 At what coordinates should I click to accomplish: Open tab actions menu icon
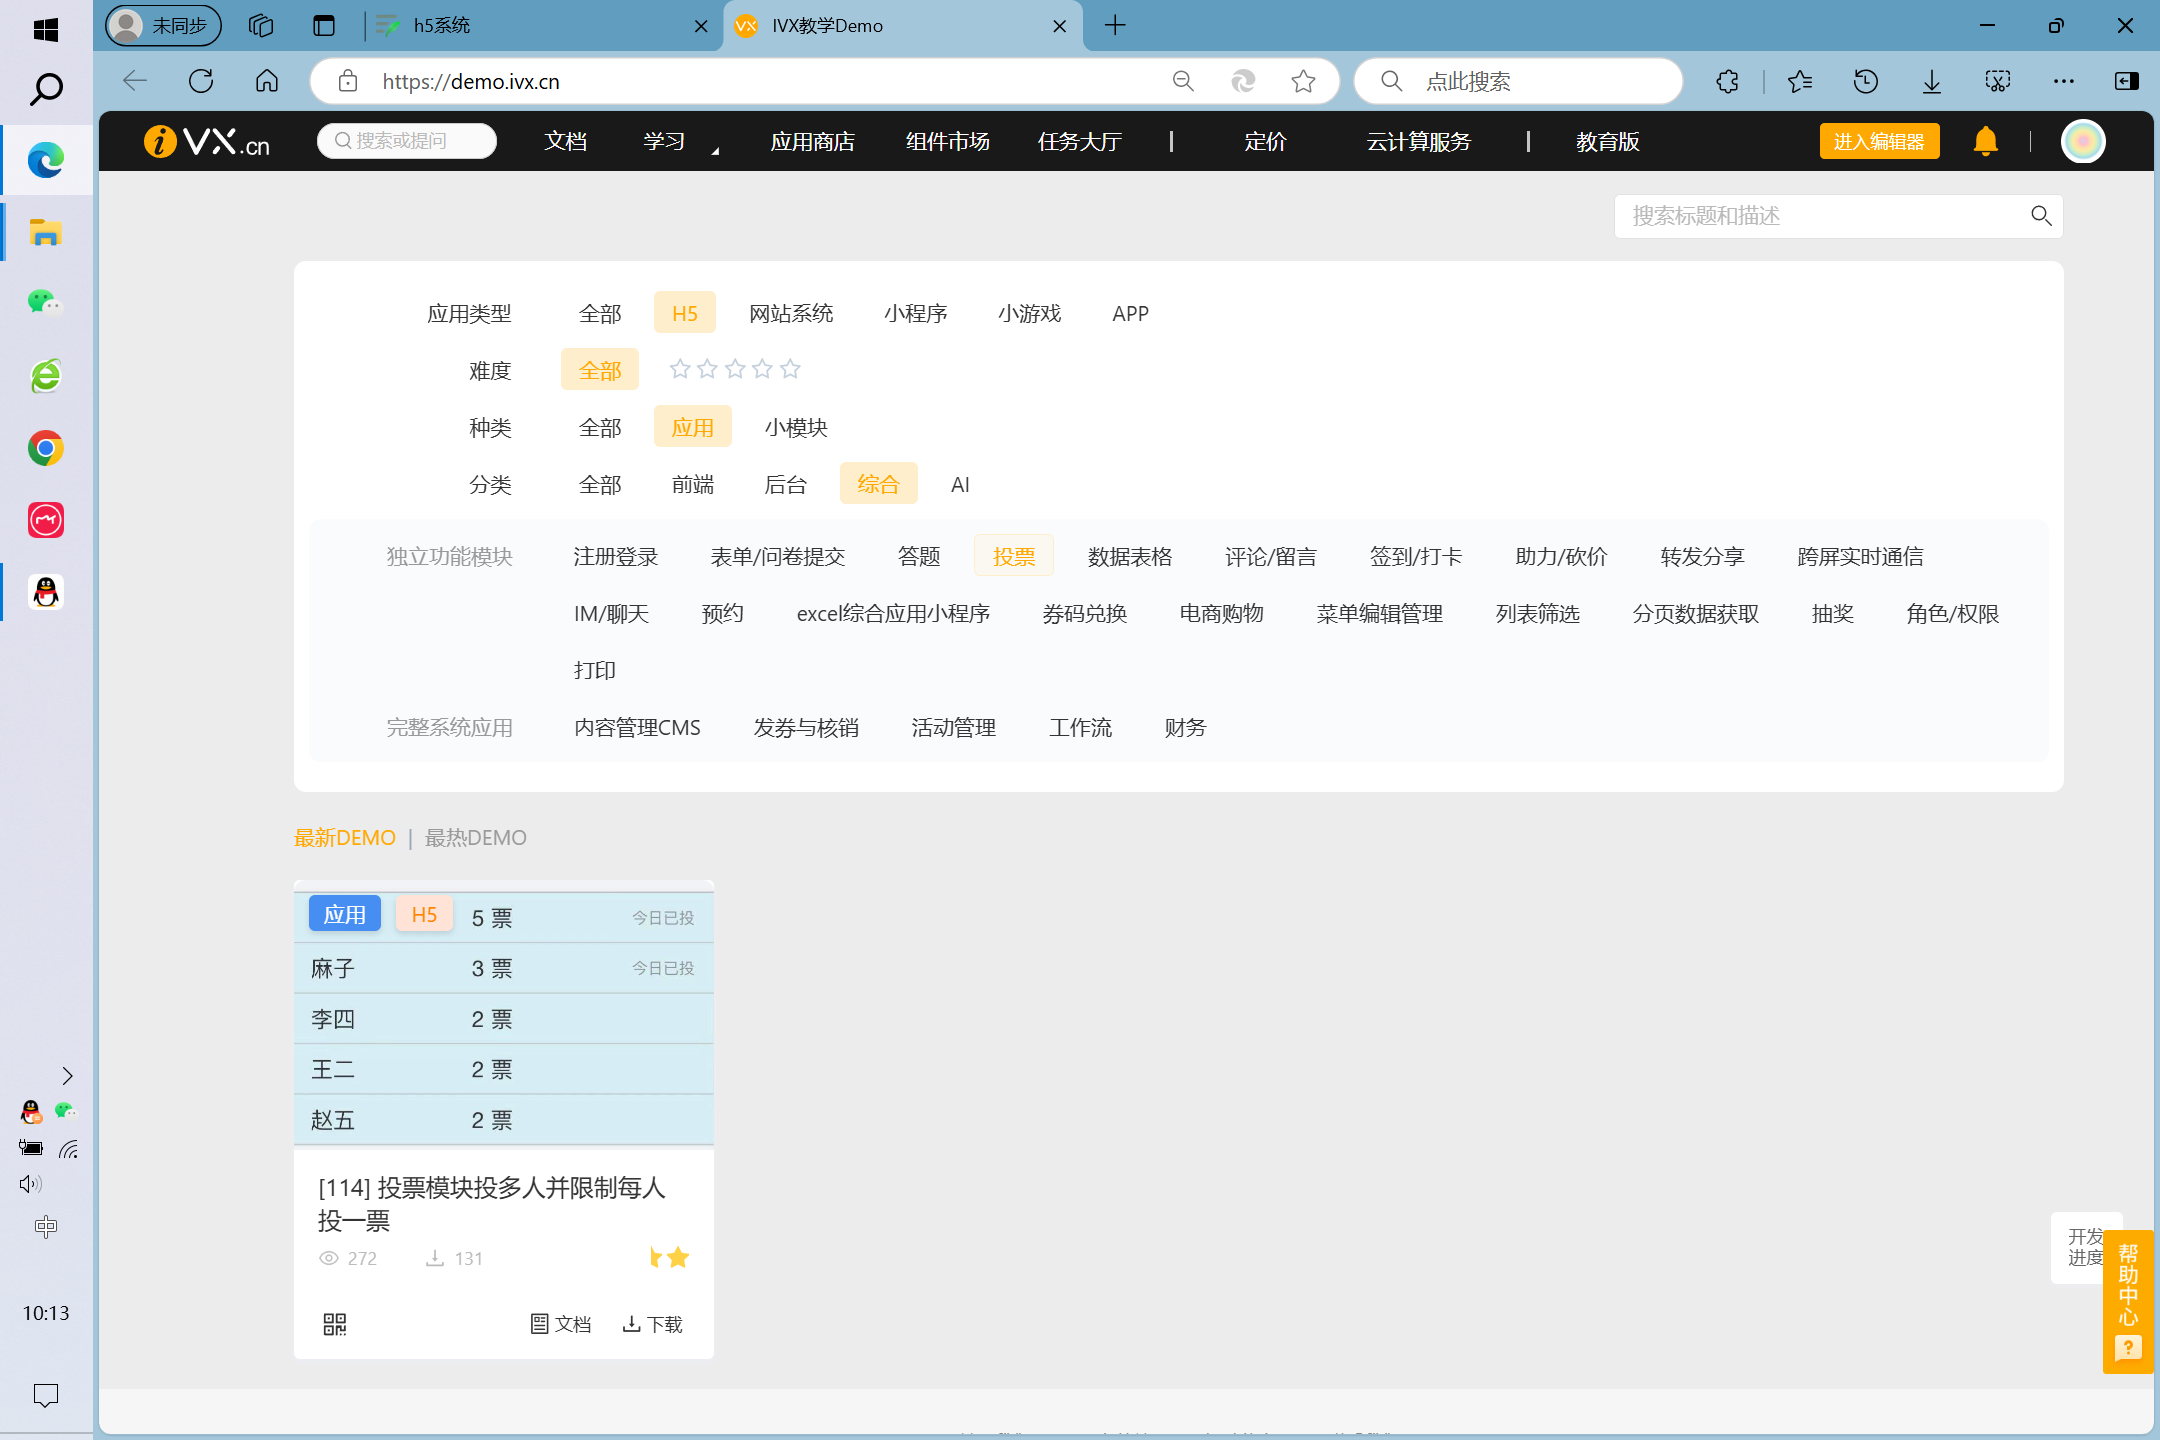pyautogui.click(x=323, y=26)
